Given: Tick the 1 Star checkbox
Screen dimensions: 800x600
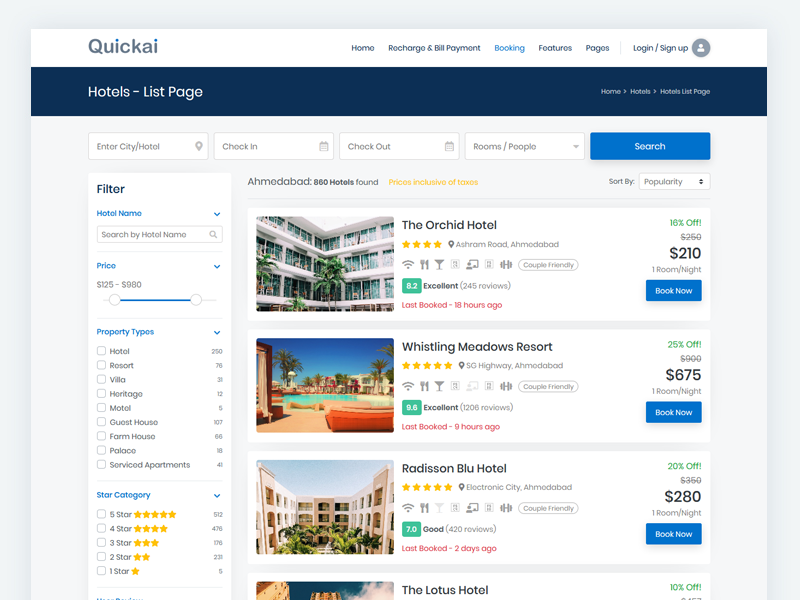Looking at the screenshot, I should pos(101,571).
